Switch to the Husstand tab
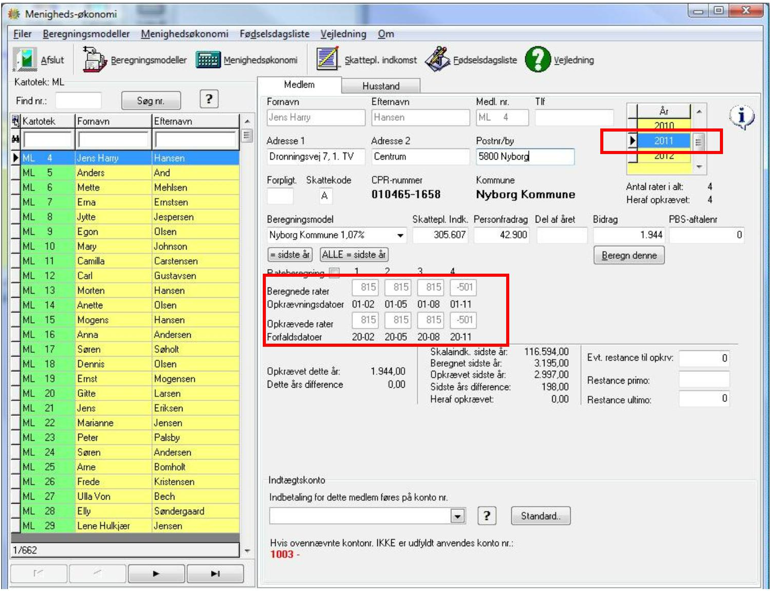This screenshot has width=773, height=592. (381, 86)
